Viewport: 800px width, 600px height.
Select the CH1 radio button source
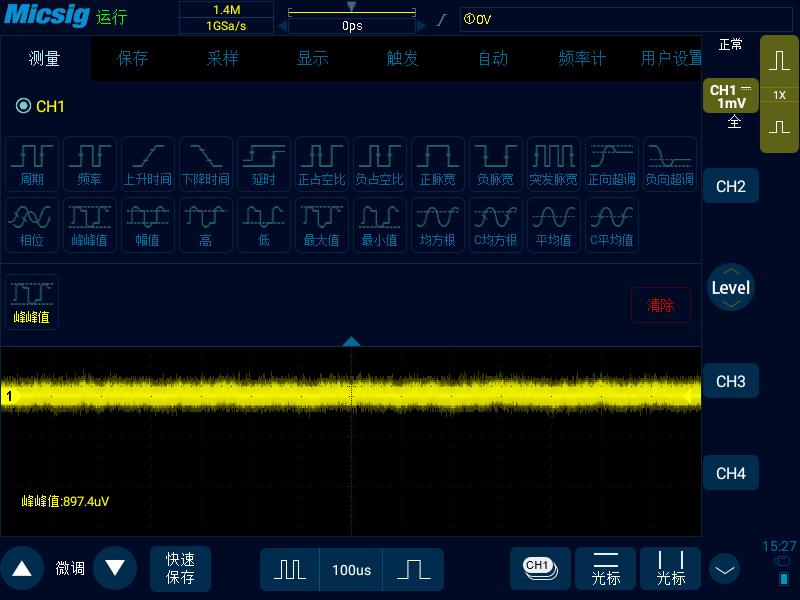pyautogui.click(x=23, y=106)
